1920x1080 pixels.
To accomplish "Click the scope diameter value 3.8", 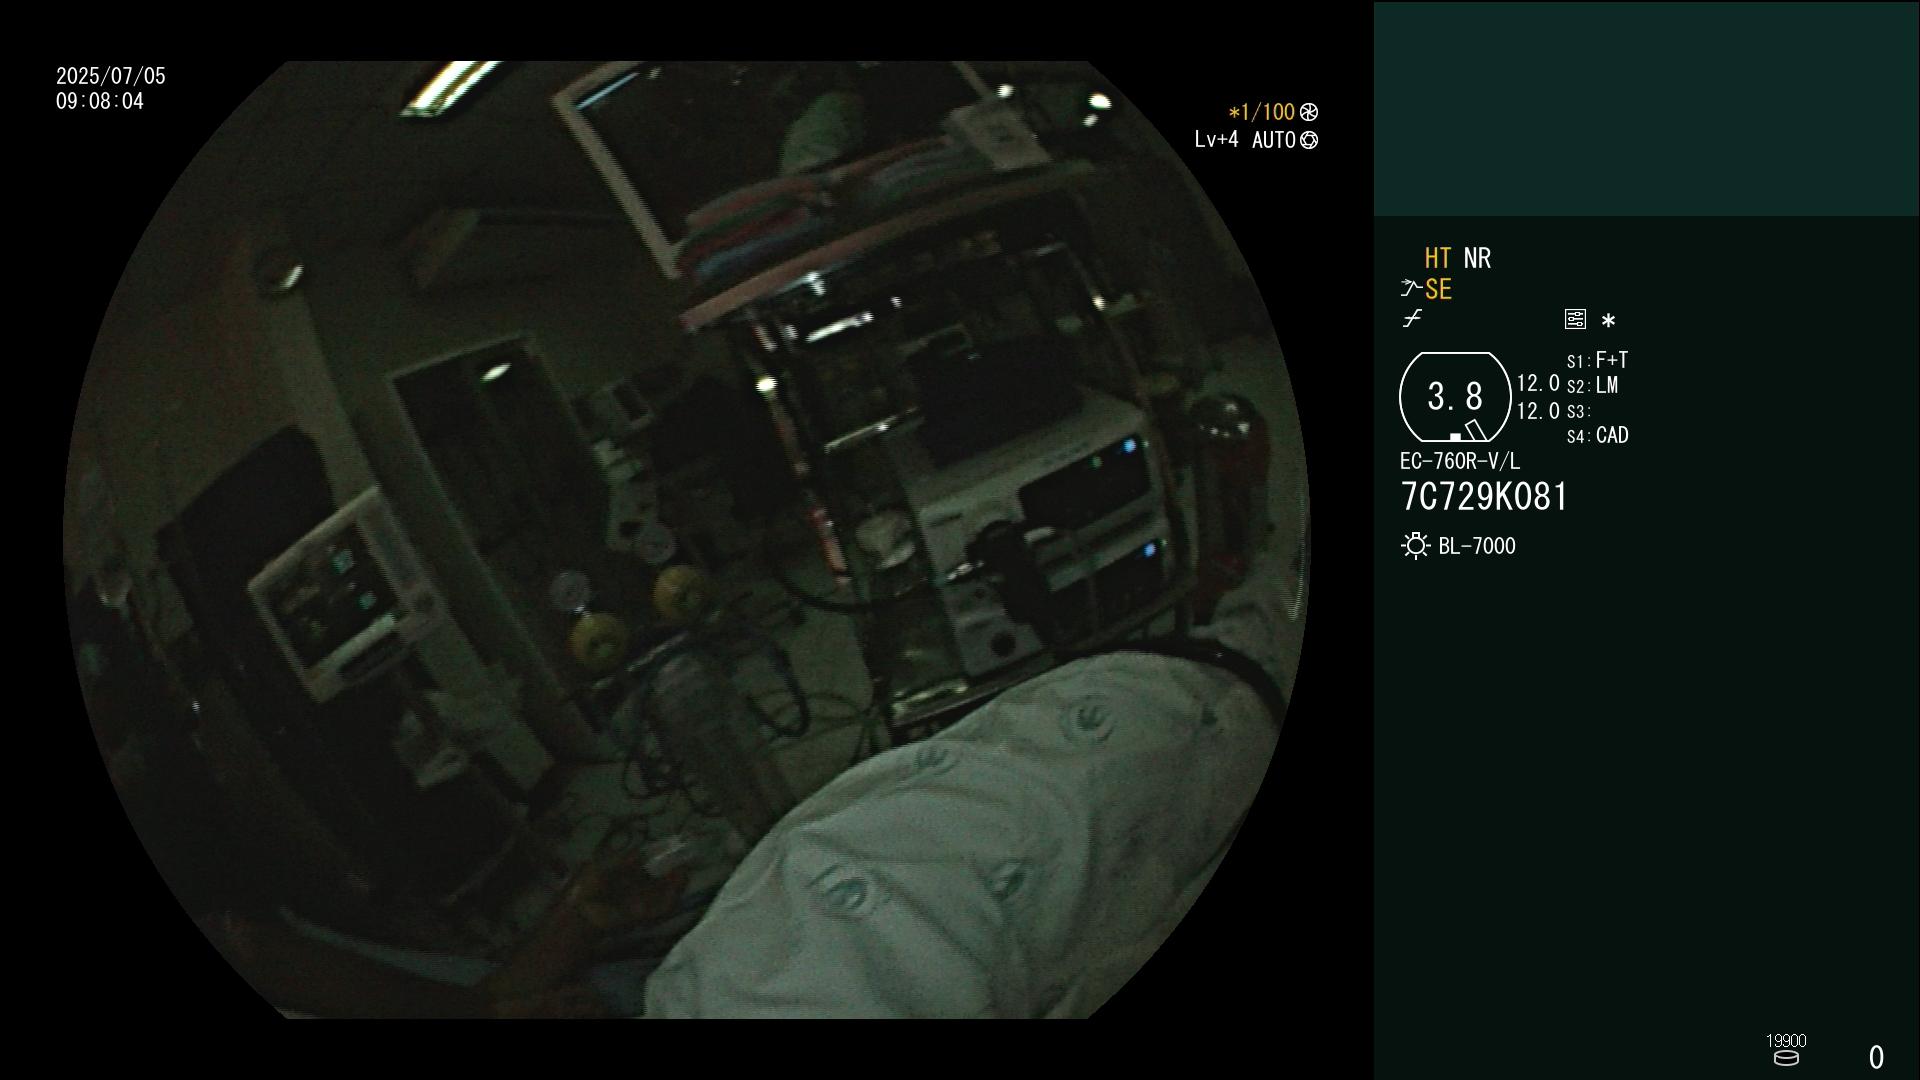I will pos(1455,396).
